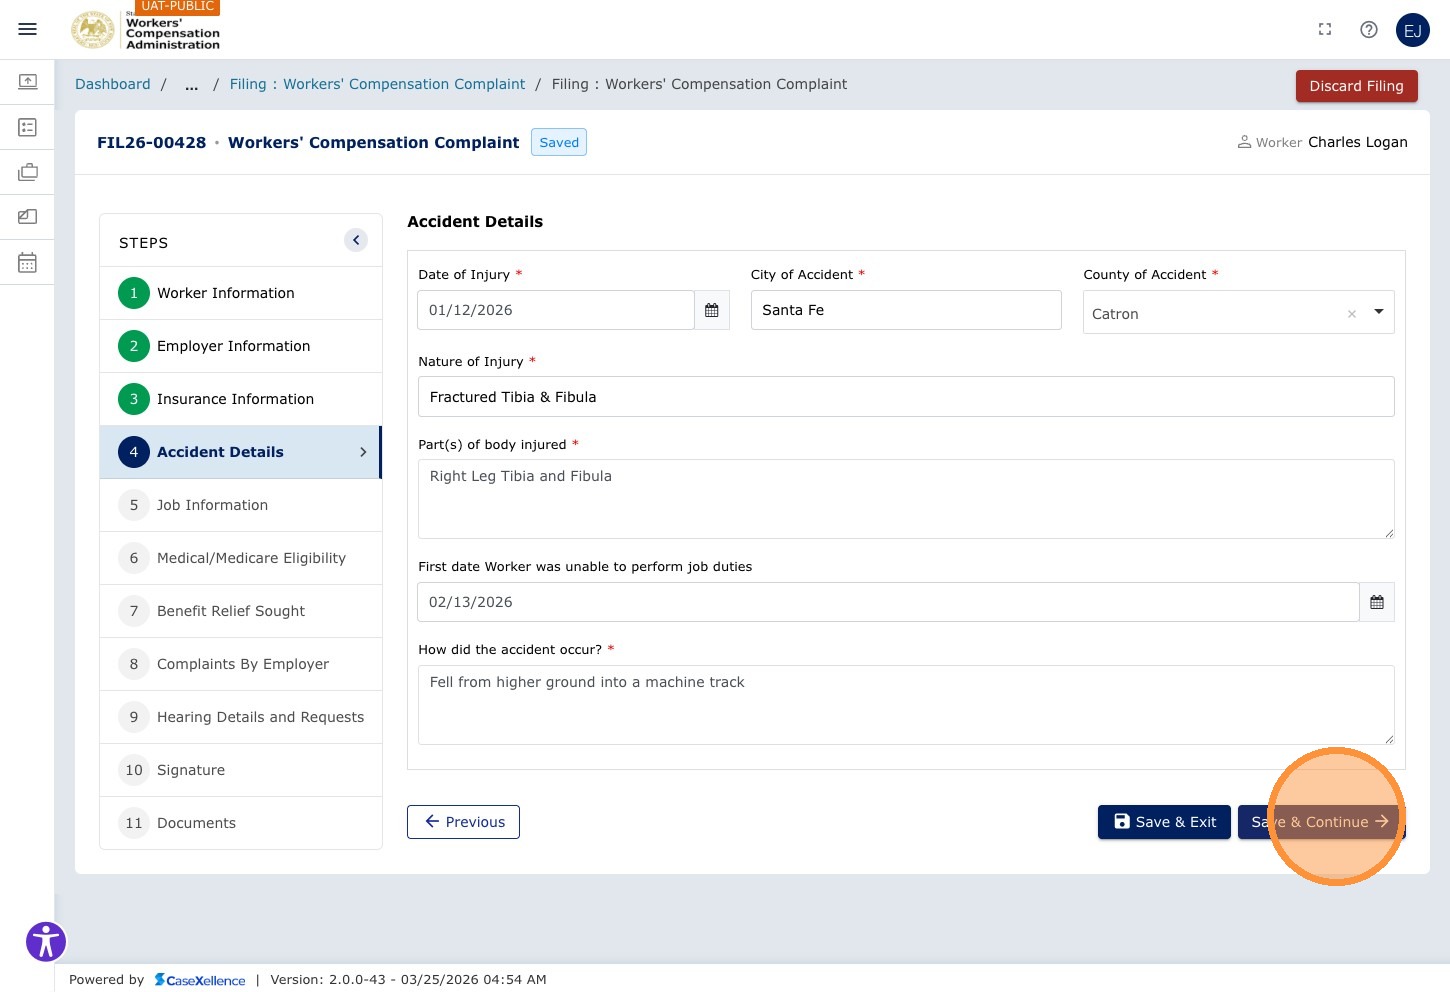Click the CaseXellence footer logo
The height and width of the screenshot is (992, 1450).
click(x=200, y=980)
